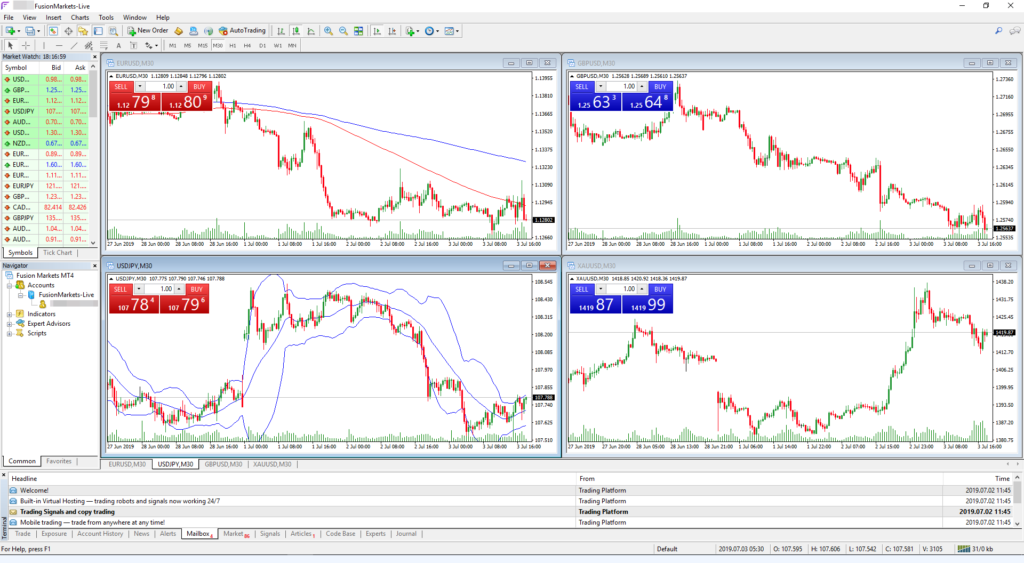This screenshot has height=563, width=1024.
Task: Click the New Order toolbar button
Action: [148, 31]
